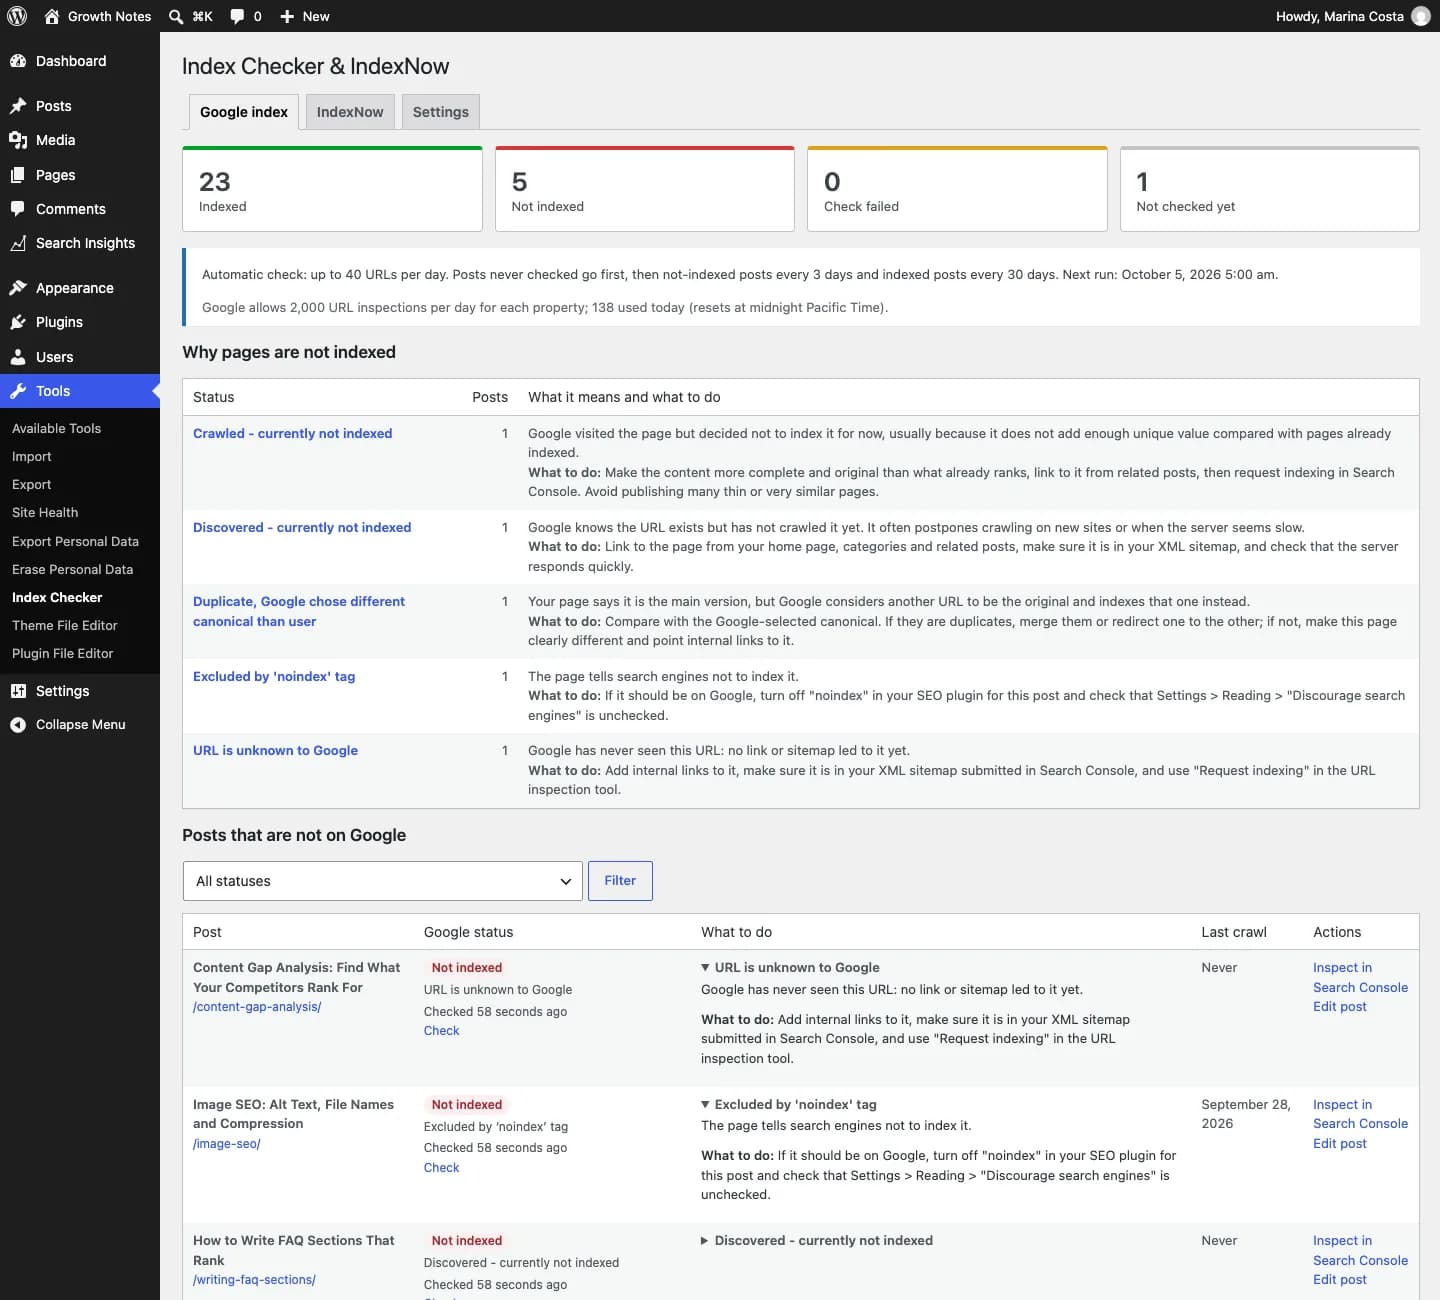Click the WordPress logo icon

click(x=17, y=16)
